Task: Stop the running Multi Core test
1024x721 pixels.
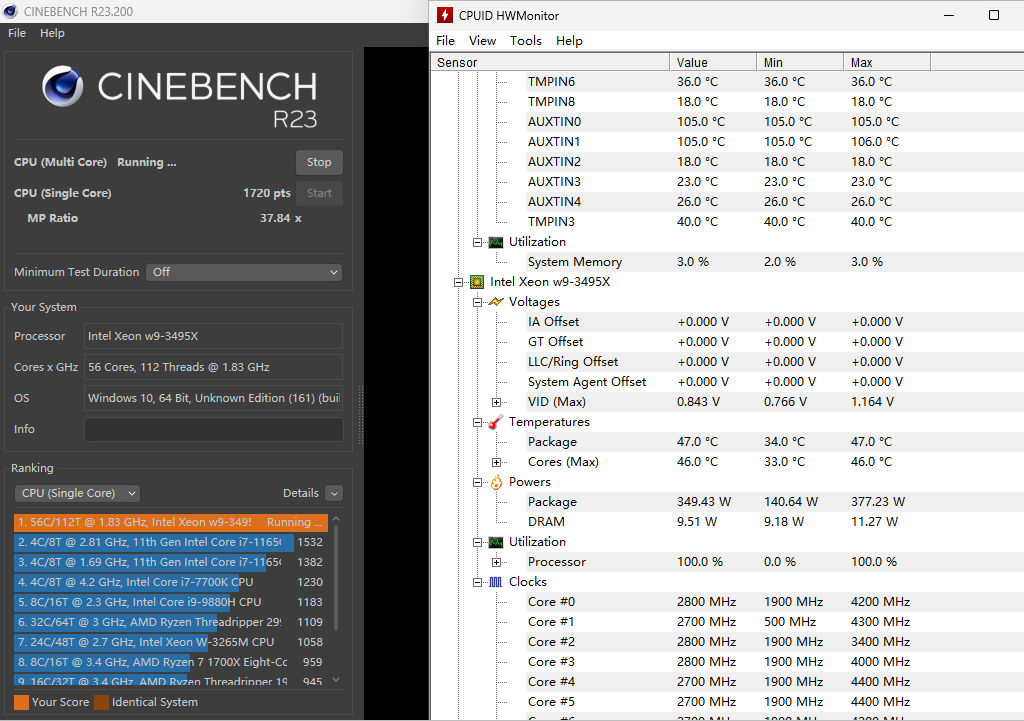Action: tap(319, 162)
